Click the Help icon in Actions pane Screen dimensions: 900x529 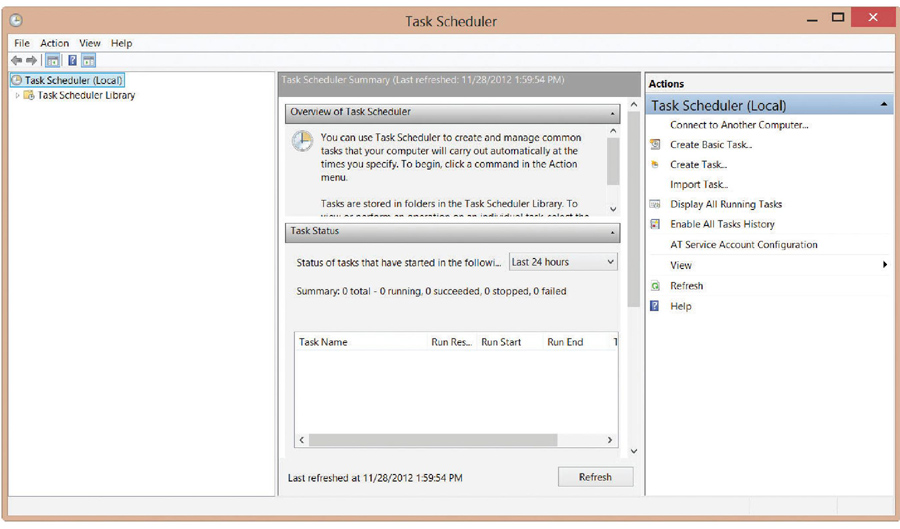pyautogui.click(x=654, y=306)
